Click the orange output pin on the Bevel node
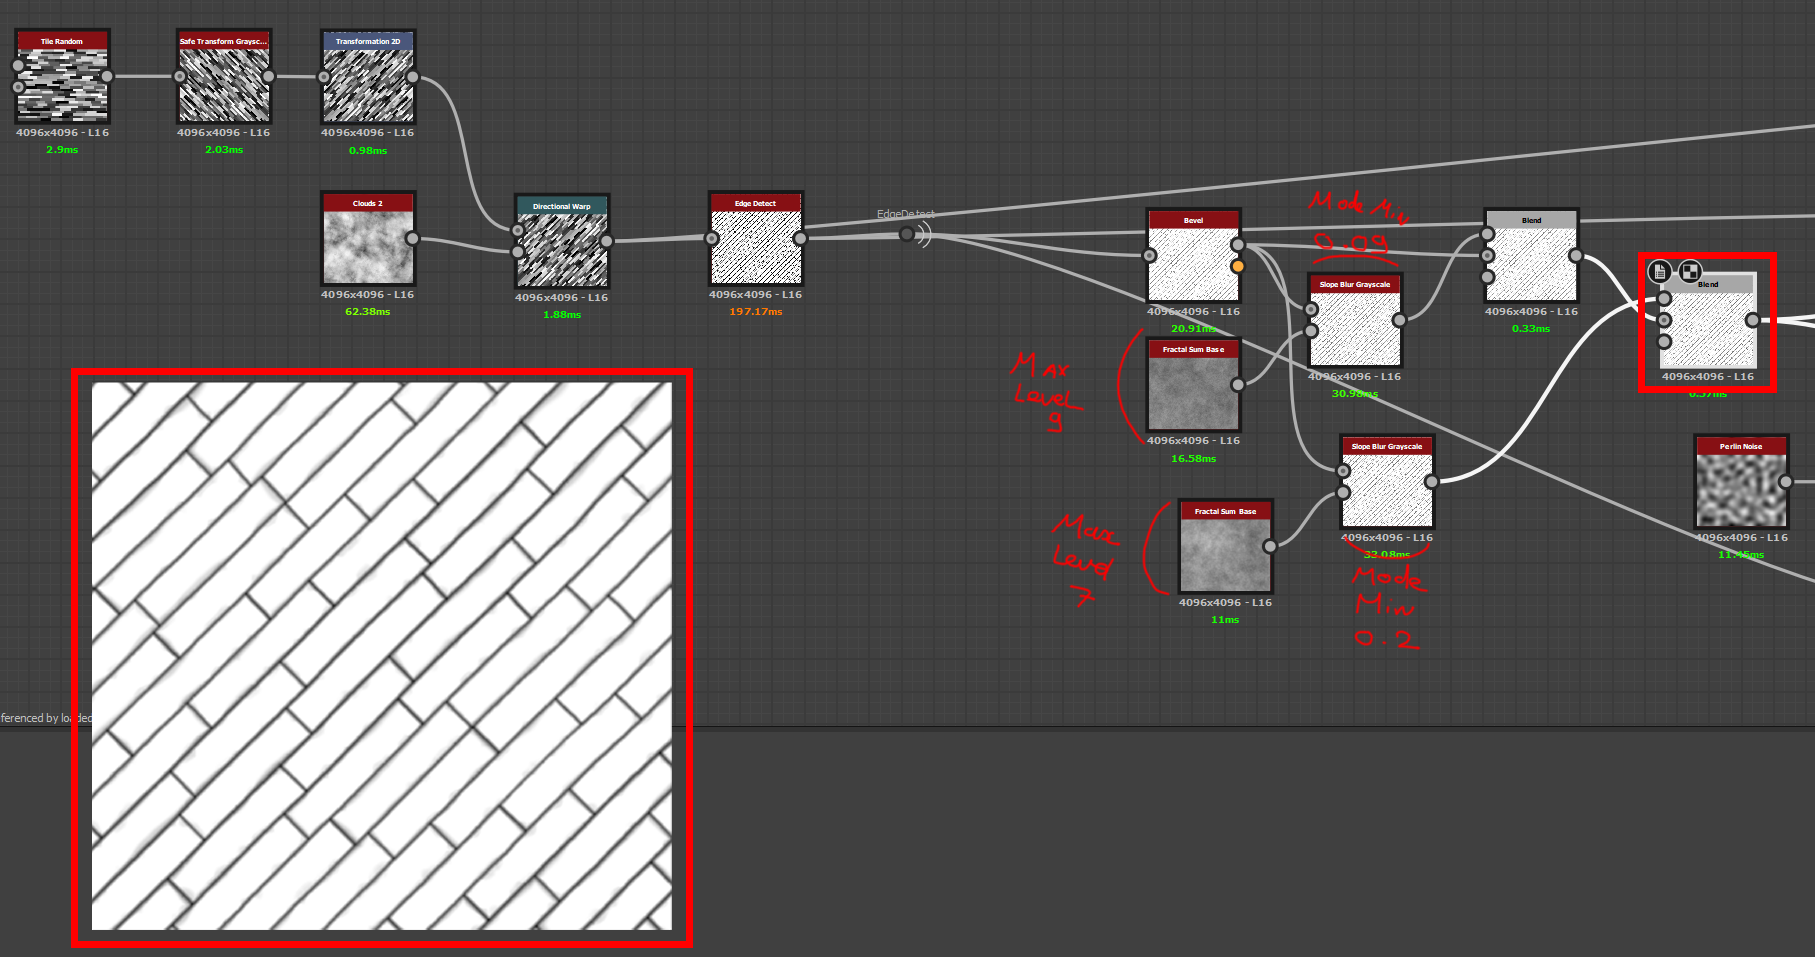 (1238, 266)
